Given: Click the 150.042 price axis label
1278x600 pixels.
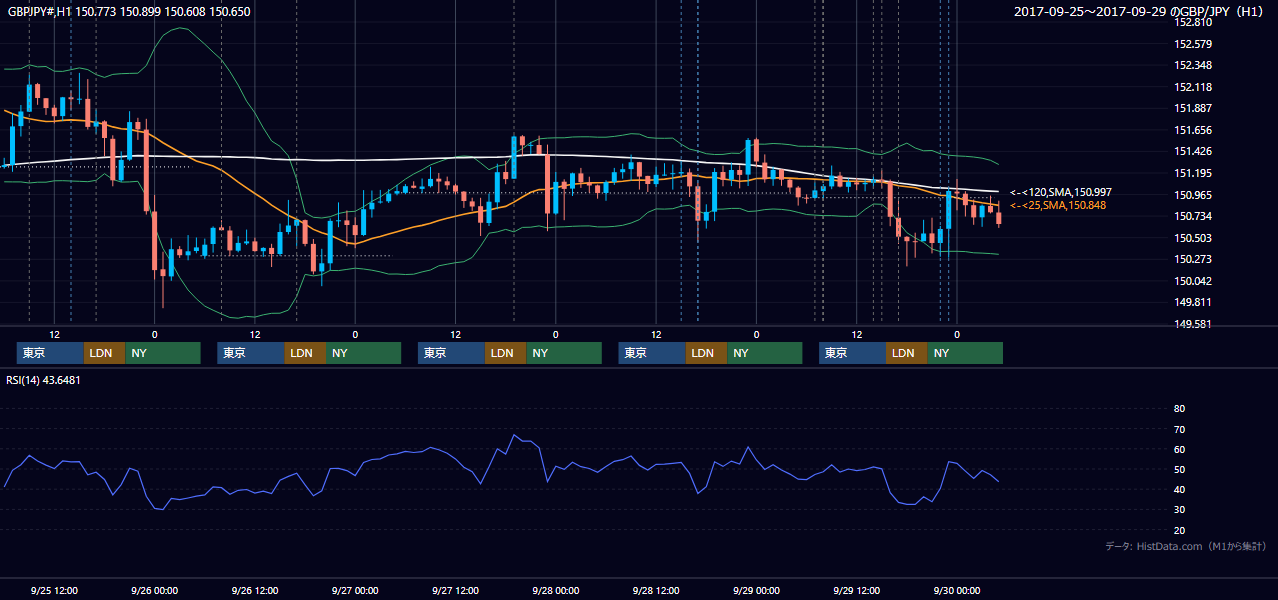Looking at the screenshot, I should click(x=1193, y=282).
